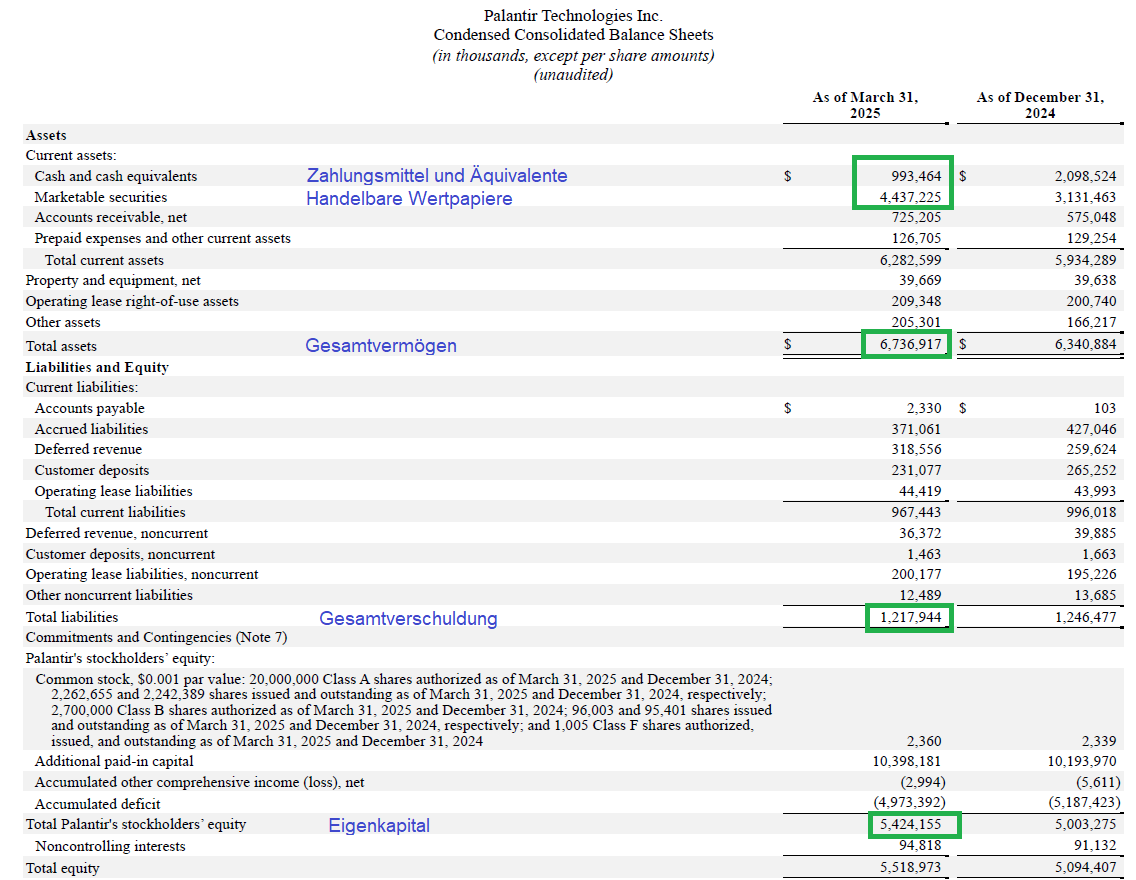1136x880 pixels.
Task: Select the 'Additional paid-in capital' label
Action: [x=114, y=761]
